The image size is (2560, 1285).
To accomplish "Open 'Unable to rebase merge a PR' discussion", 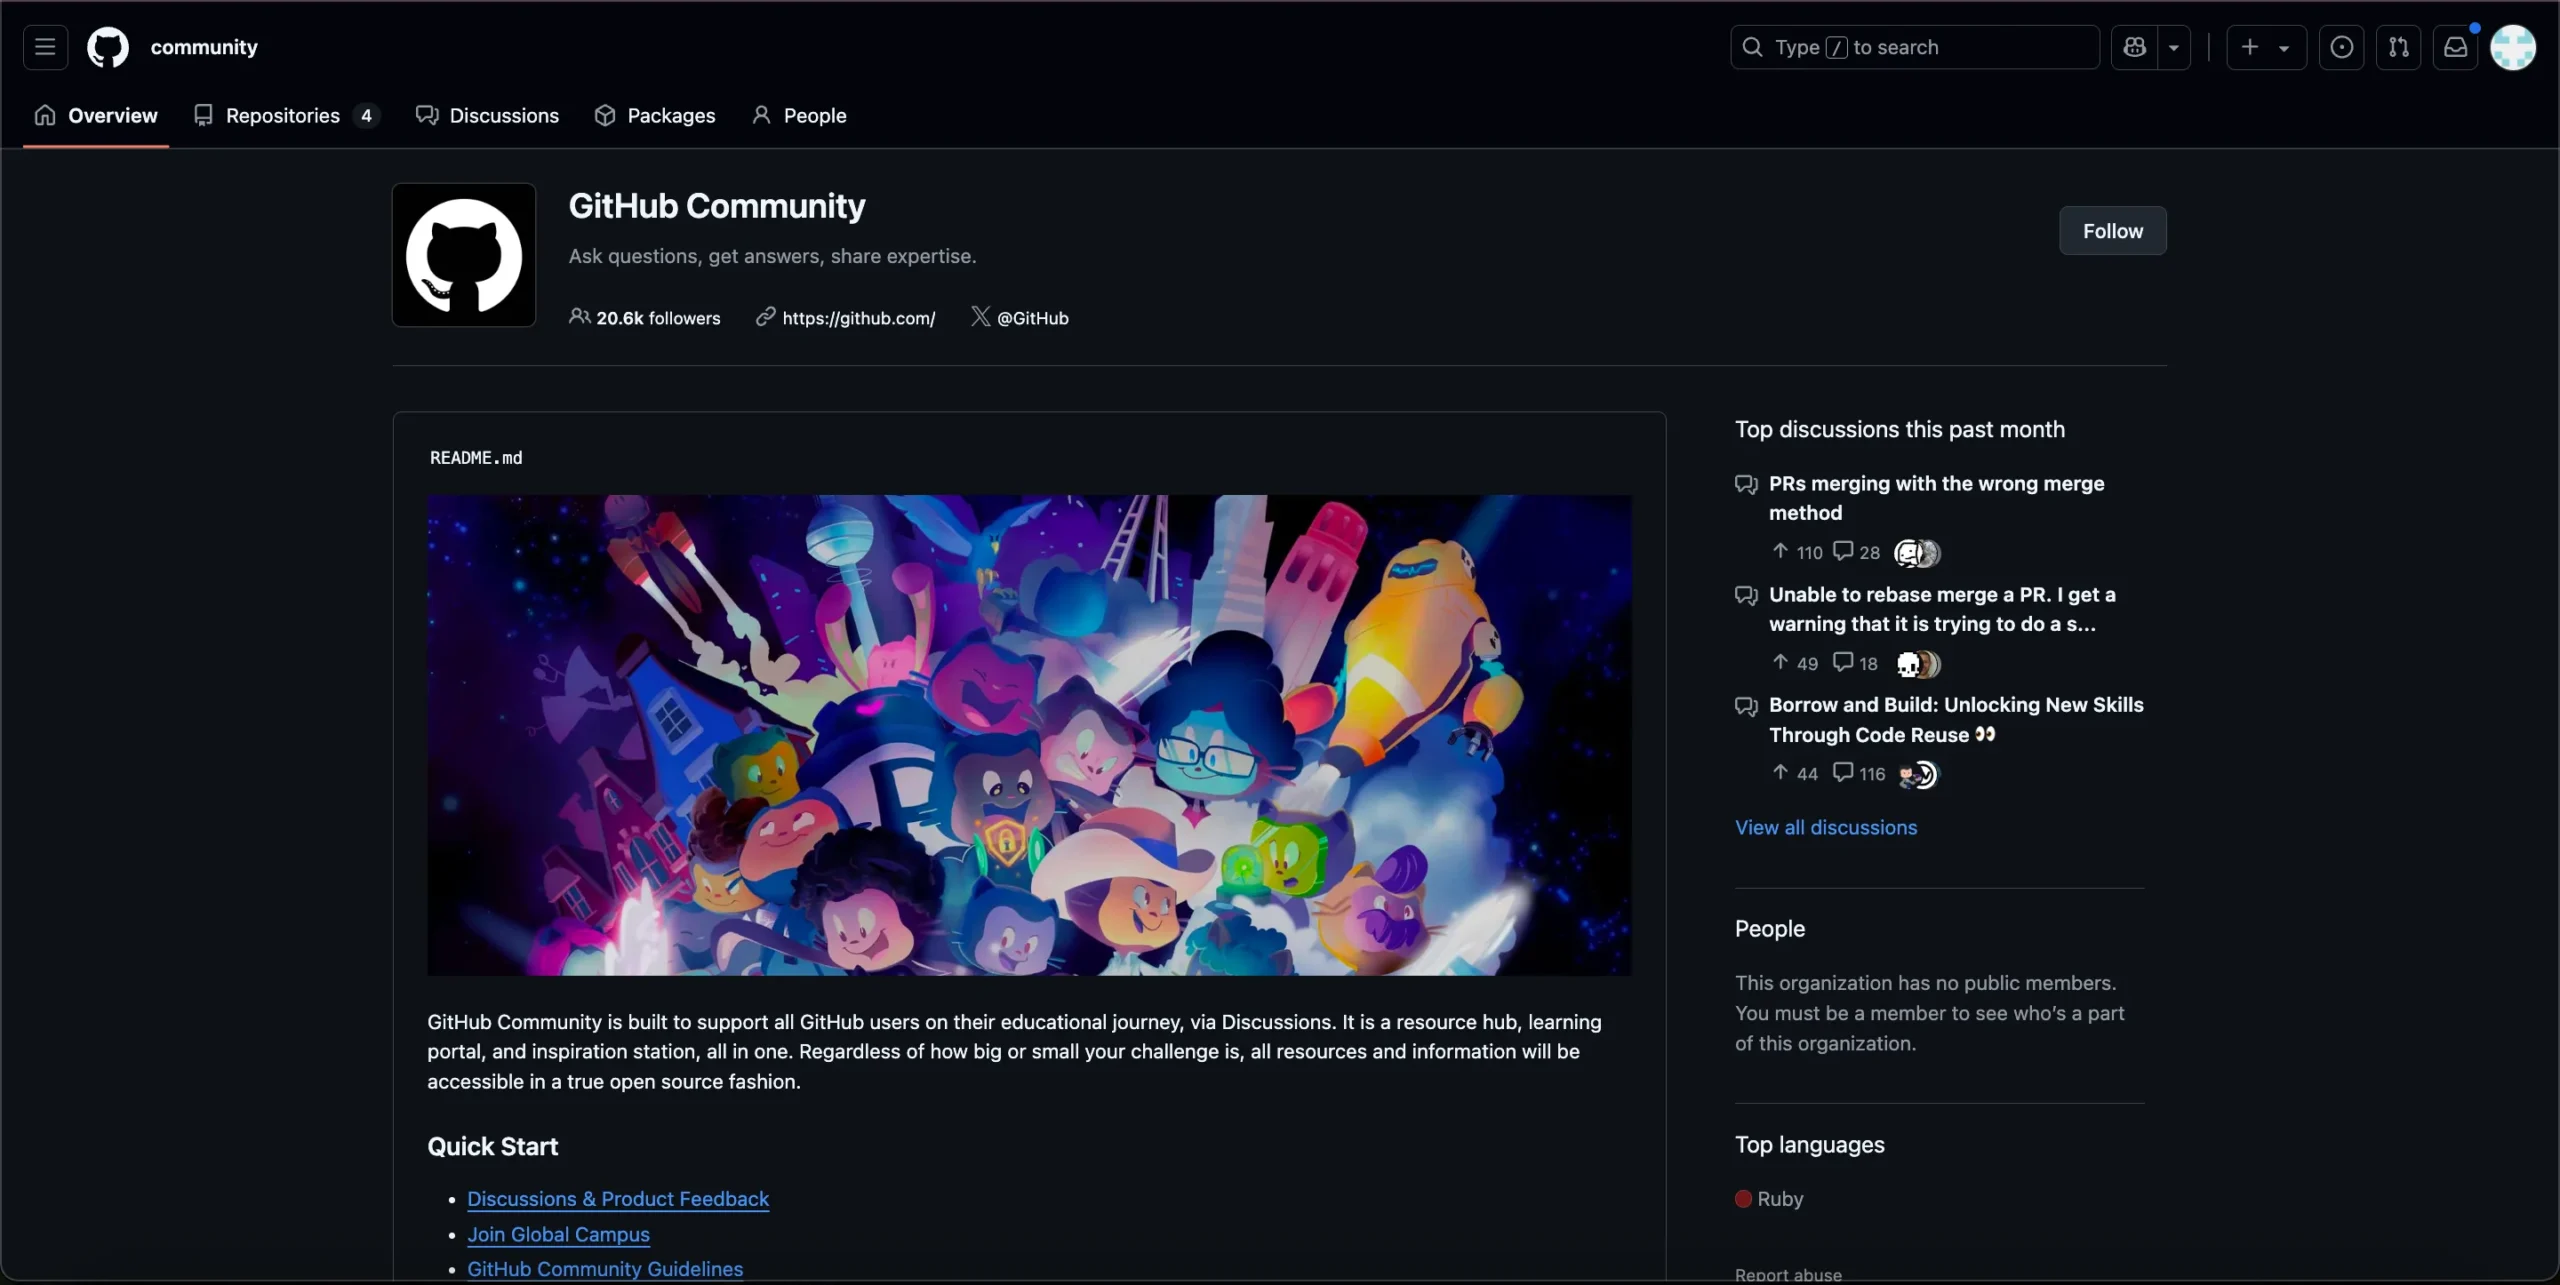I will click(1942, 609).
